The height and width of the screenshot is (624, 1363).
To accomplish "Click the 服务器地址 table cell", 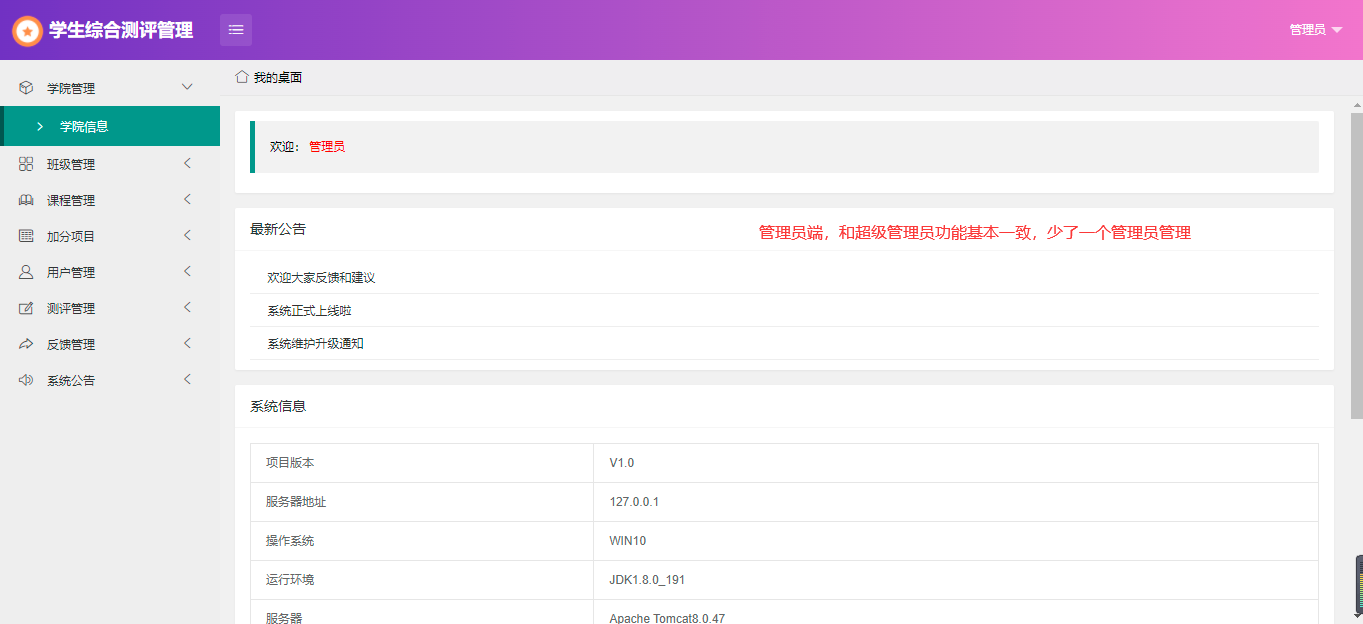I will (422, 502).
